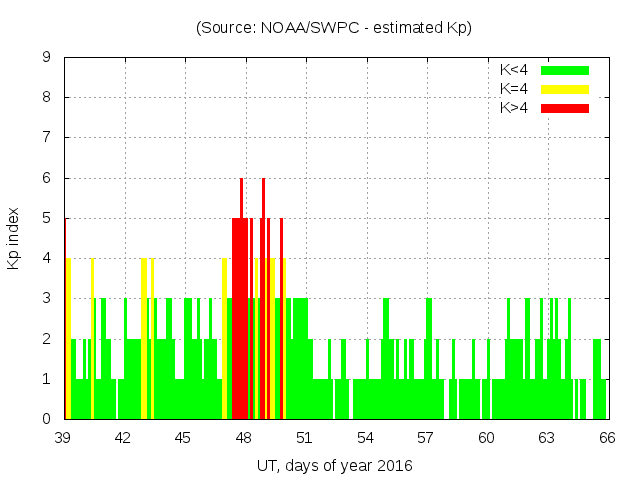This screenshot has height=480, width=640.
Task: Pick x-axis tick label 60
Action: click(x=486, y=438)
